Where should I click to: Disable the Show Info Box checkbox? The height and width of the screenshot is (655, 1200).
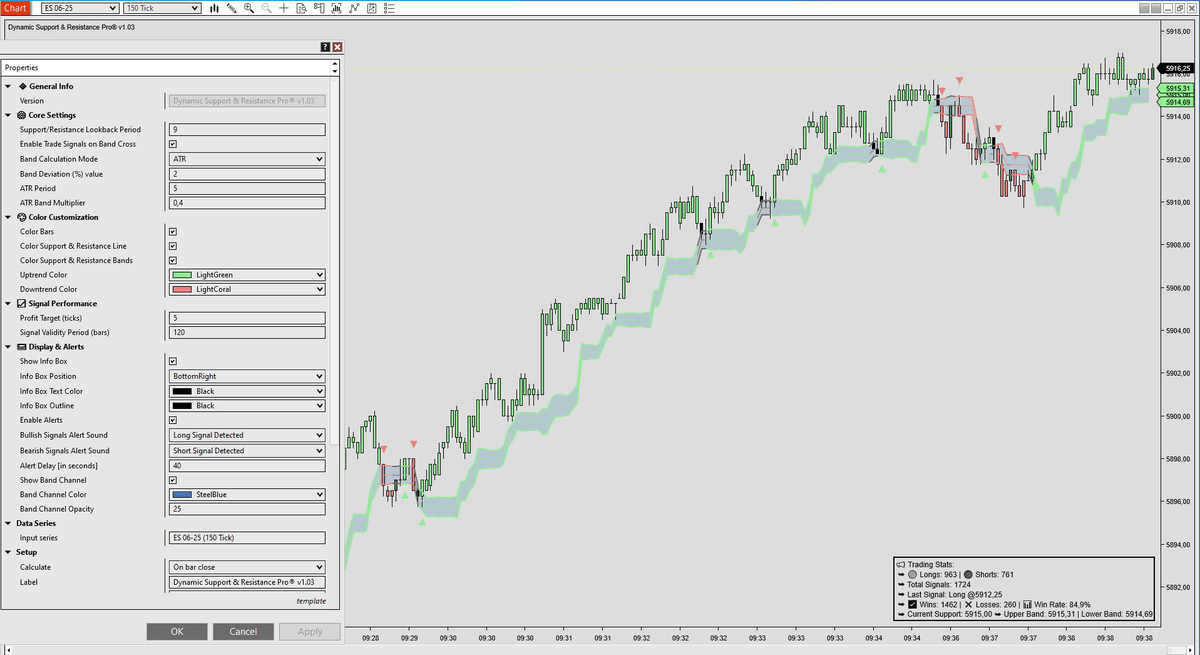173,361
